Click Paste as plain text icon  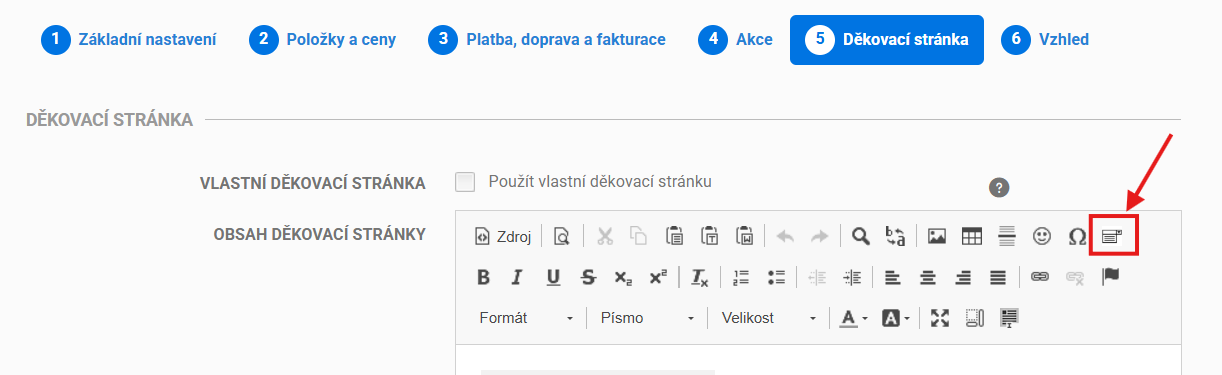[x=709, y=237]
